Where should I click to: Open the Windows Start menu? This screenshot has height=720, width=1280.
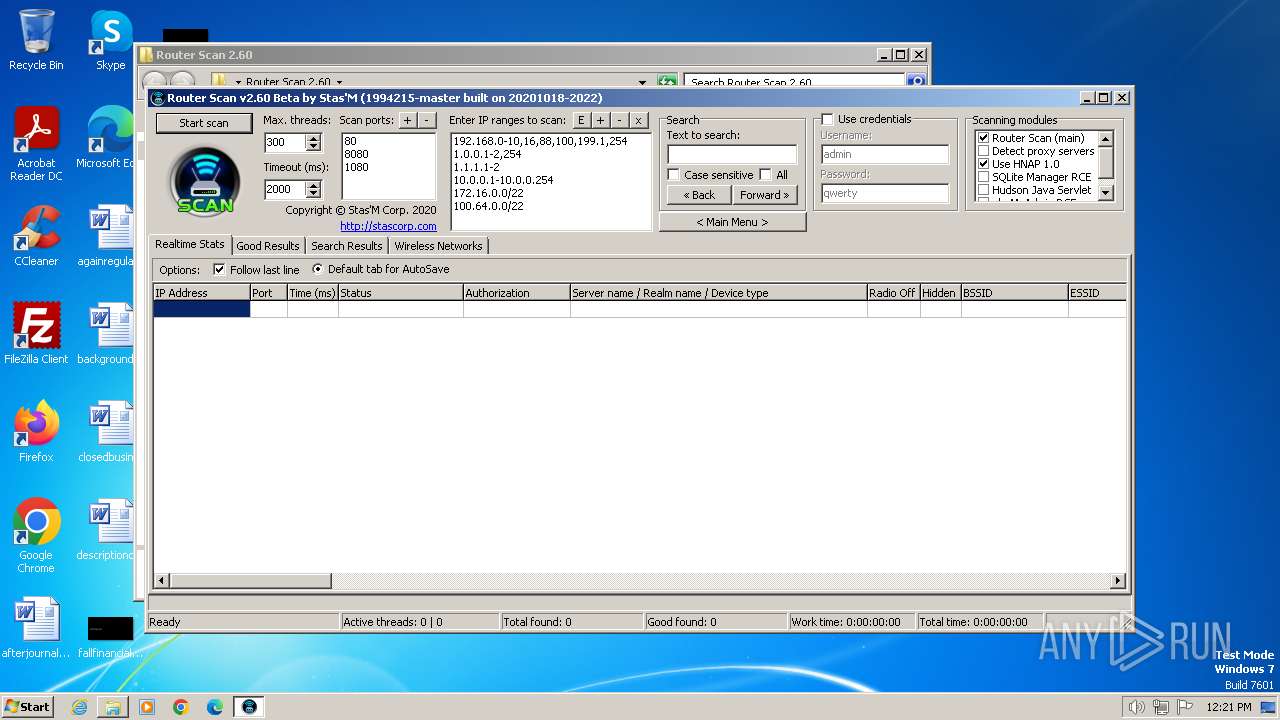pos(28,707)
